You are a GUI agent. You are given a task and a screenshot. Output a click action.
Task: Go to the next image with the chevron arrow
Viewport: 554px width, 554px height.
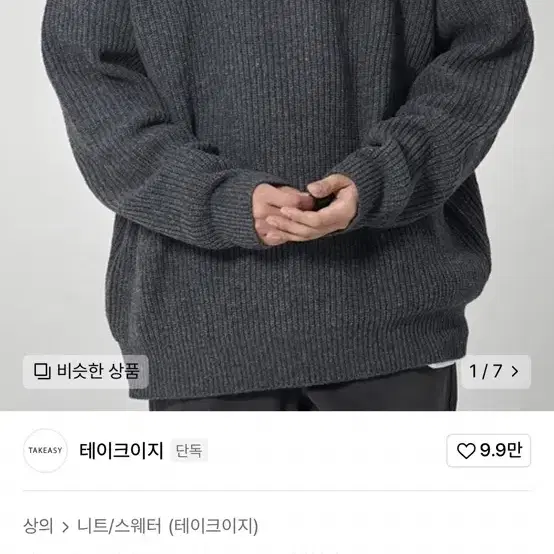515,371
